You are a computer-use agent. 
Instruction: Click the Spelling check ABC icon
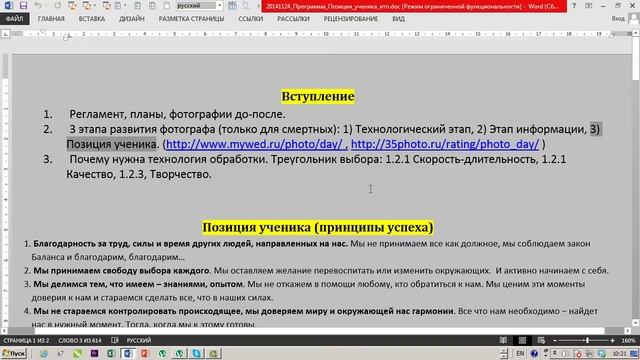pyautogui.click(x=232, y=5)
